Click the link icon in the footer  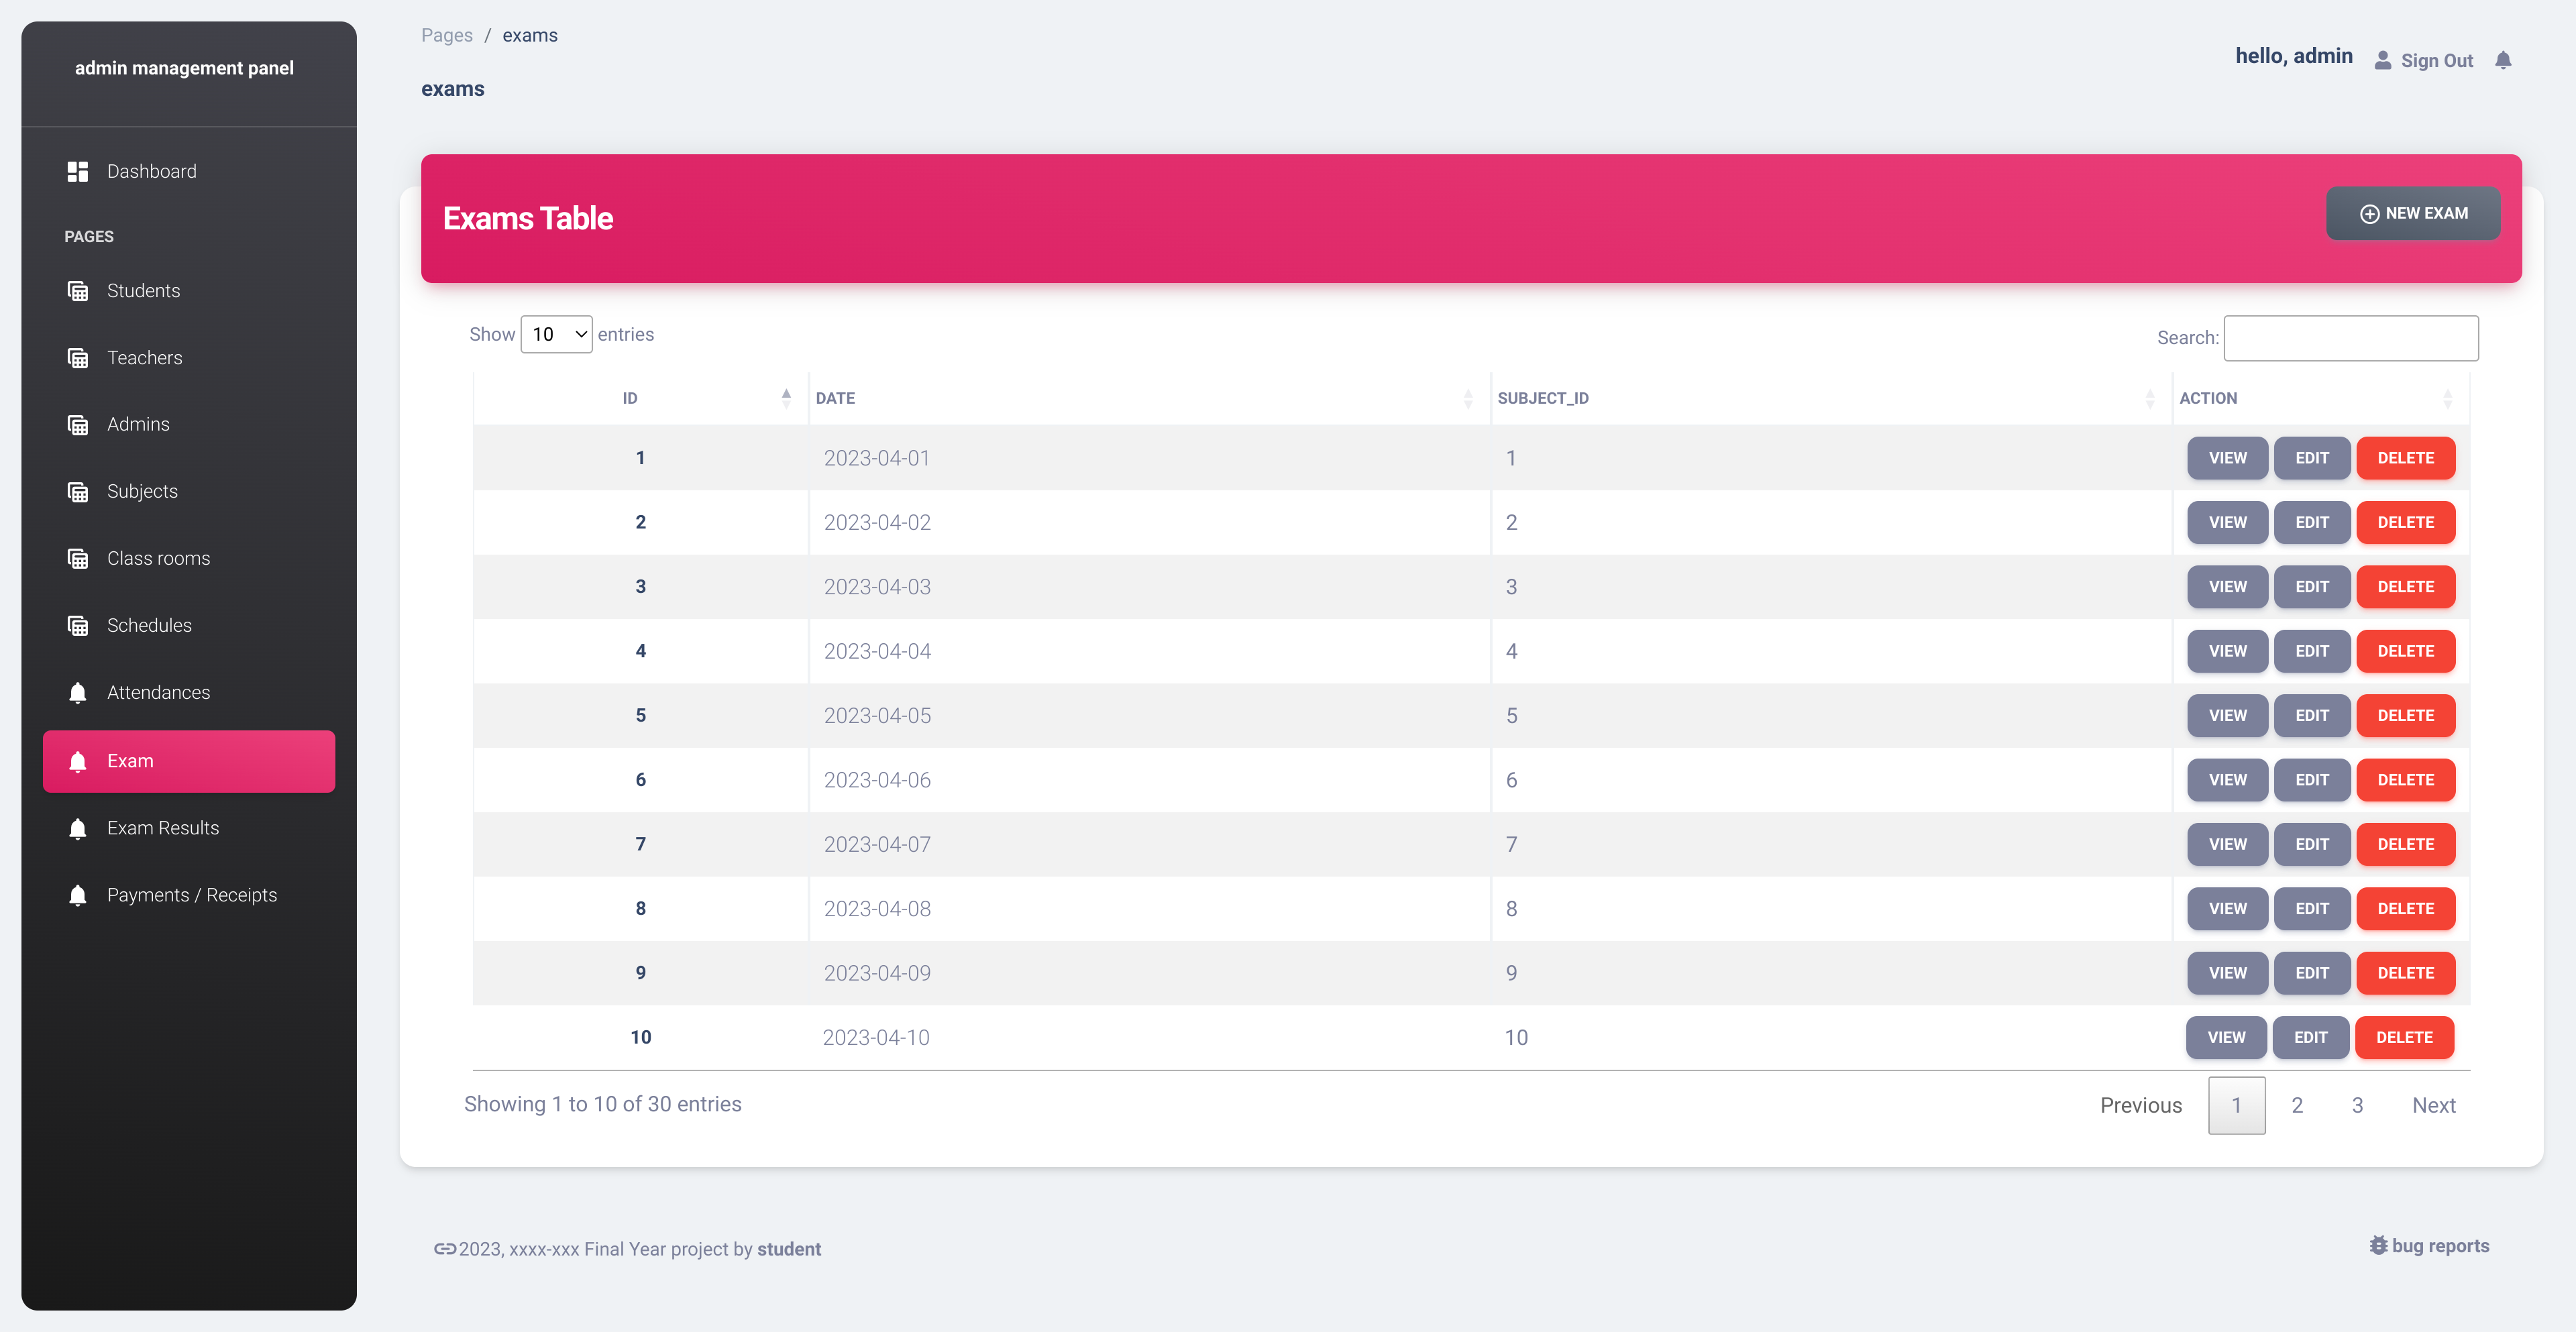tap(444, 1248)
